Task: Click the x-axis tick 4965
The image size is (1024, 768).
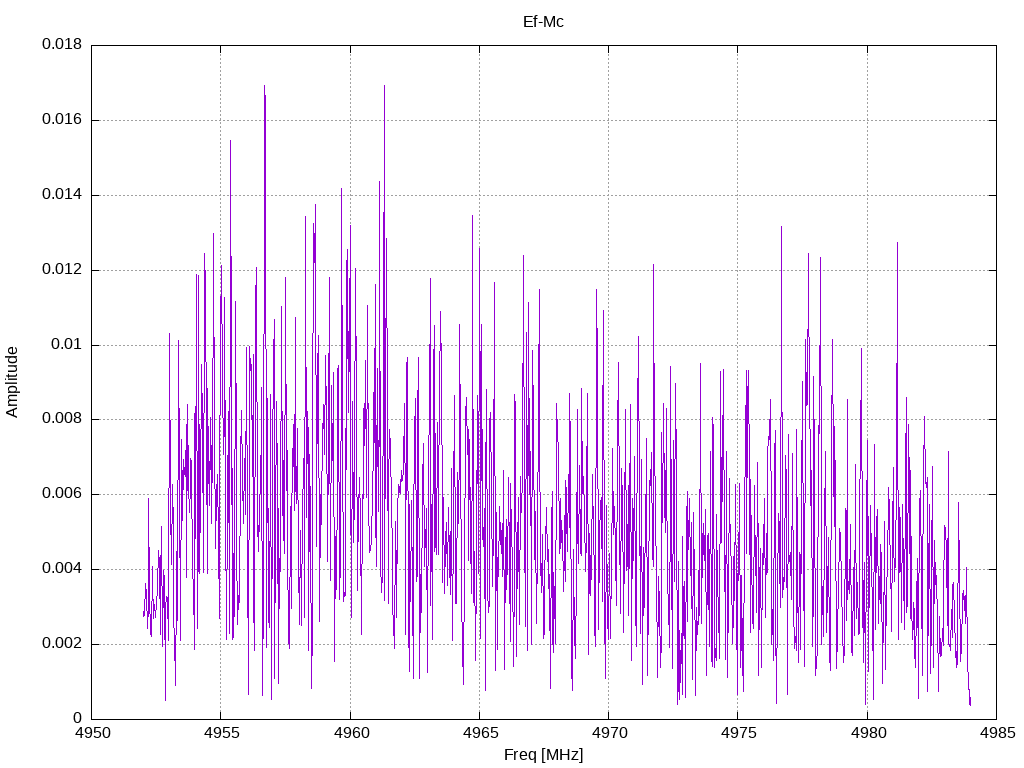Action: [x=480, y=733]
